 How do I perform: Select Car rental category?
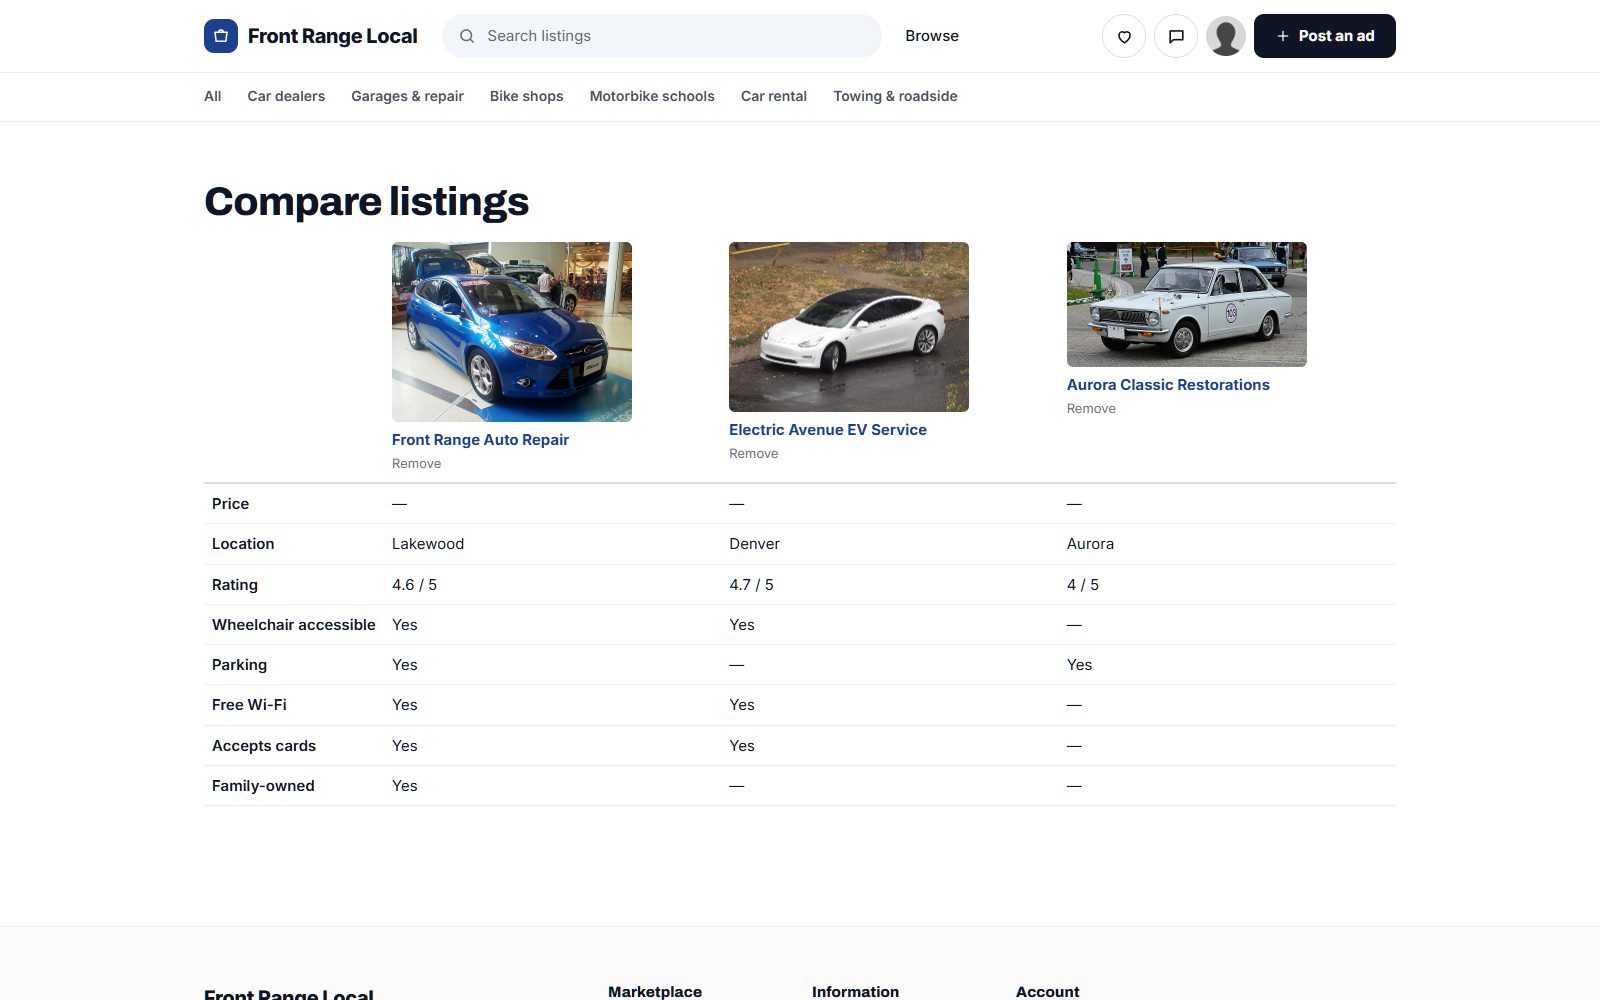(x=774, y=96)
